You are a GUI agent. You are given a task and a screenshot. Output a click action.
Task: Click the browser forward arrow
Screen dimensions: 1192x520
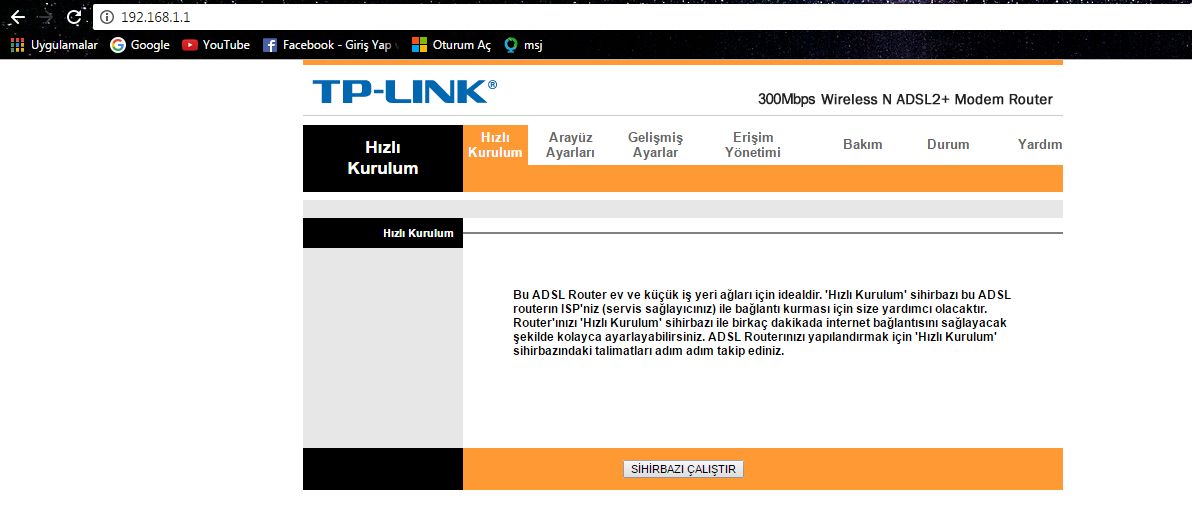(x=45, y=17)
